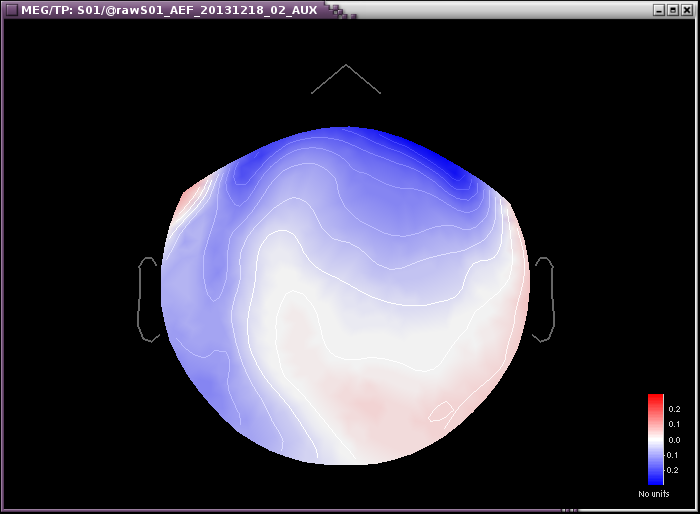The image size is (700, 514).
Task: Click the dark blue spot at upper-right scalp
Action: click(457, 174)
